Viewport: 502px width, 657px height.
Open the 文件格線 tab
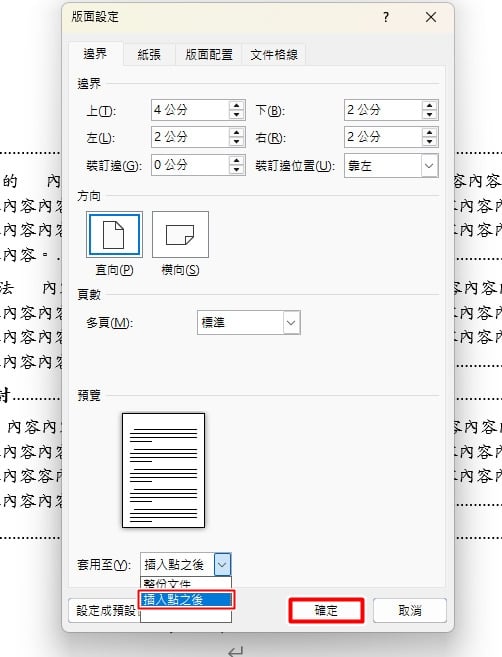pos(274,54)
